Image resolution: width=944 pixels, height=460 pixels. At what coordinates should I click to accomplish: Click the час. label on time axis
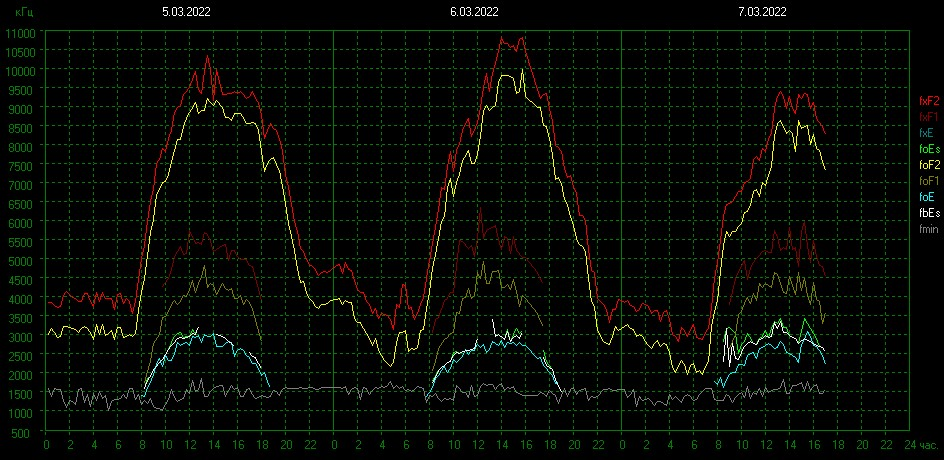click(928, 444)
